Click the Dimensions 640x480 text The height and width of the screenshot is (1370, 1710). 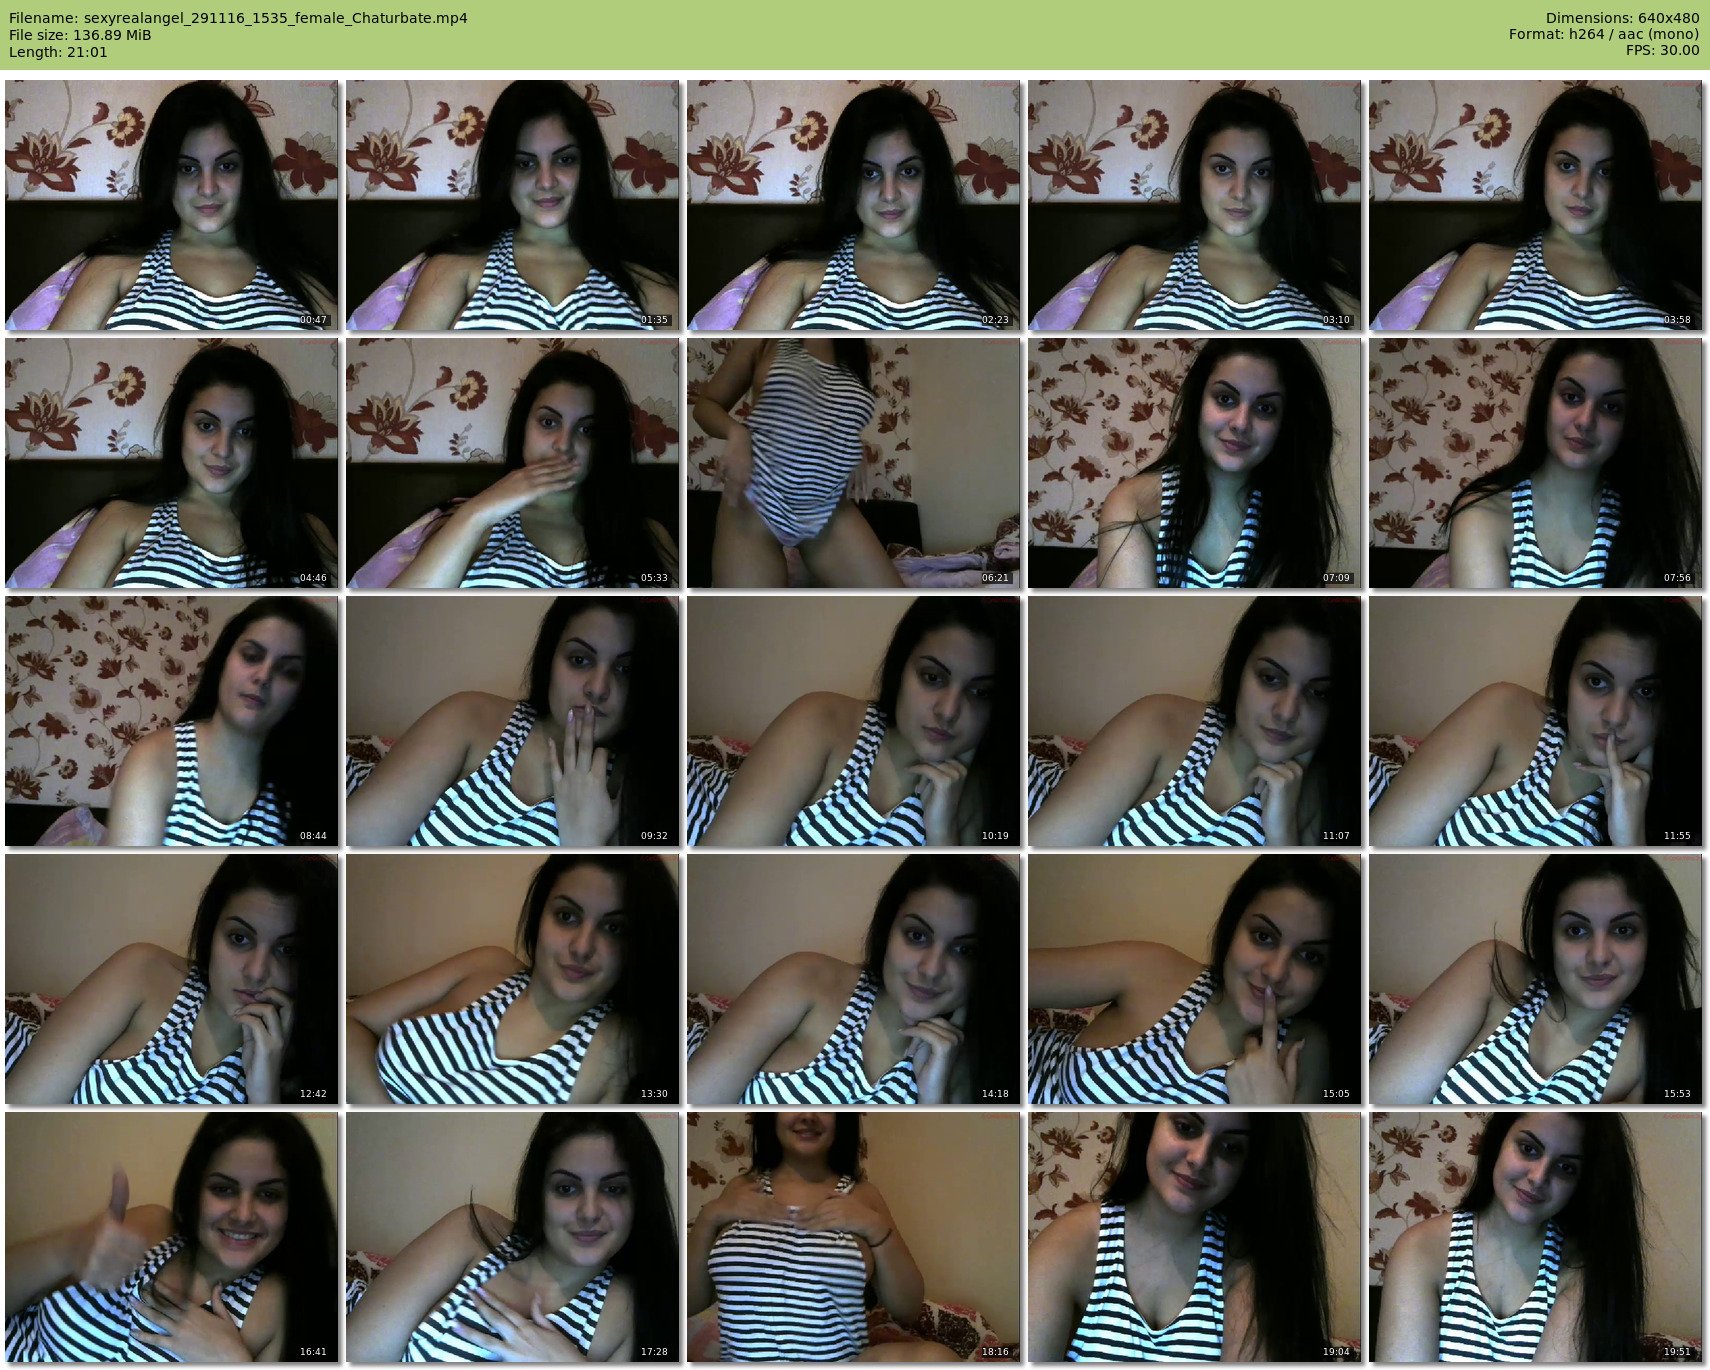pos(1622,18)
